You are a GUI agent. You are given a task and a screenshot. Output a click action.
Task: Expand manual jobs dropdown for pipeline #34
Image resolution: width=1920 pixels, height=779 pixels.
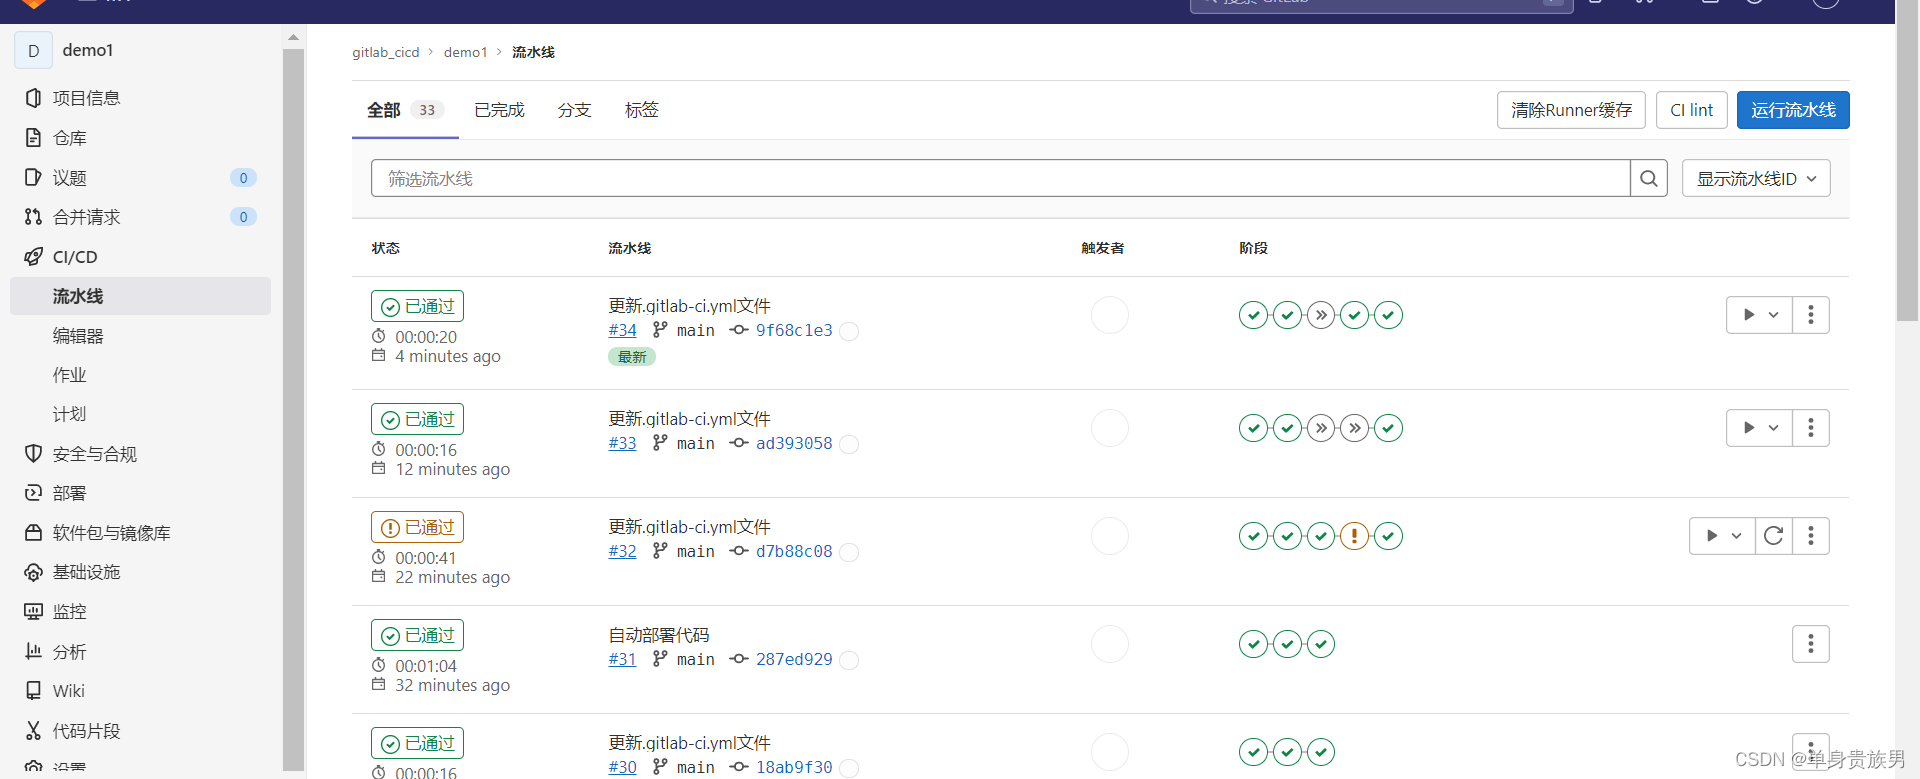pos(1760,315)
